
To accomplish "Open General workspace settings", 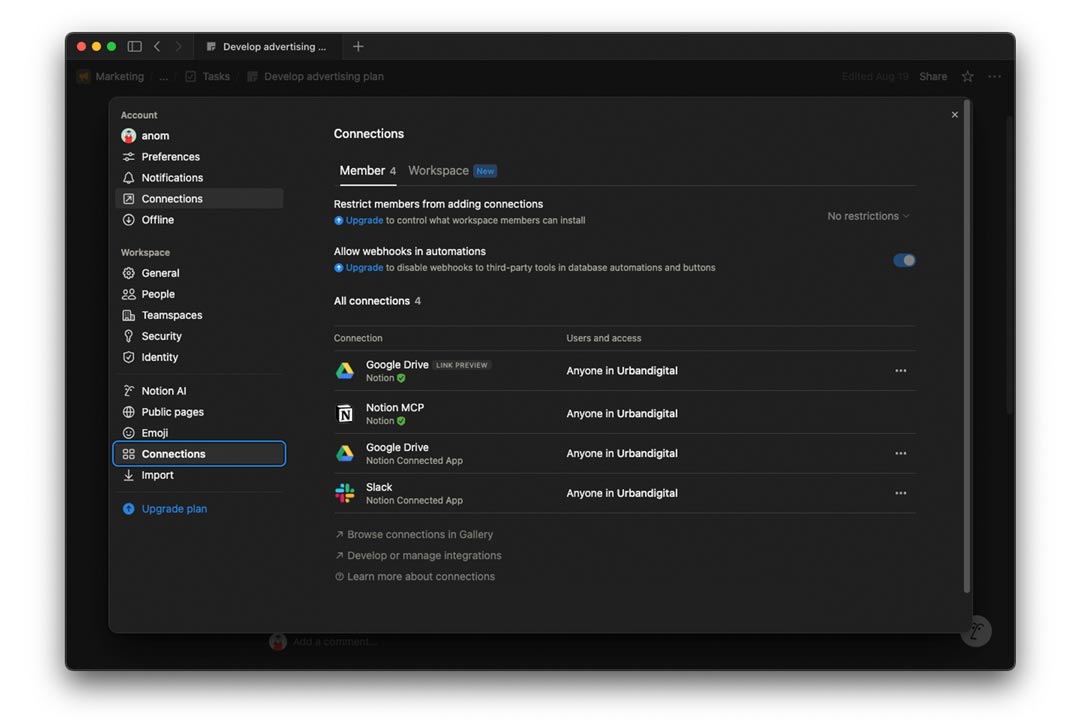I will [199, 273].
